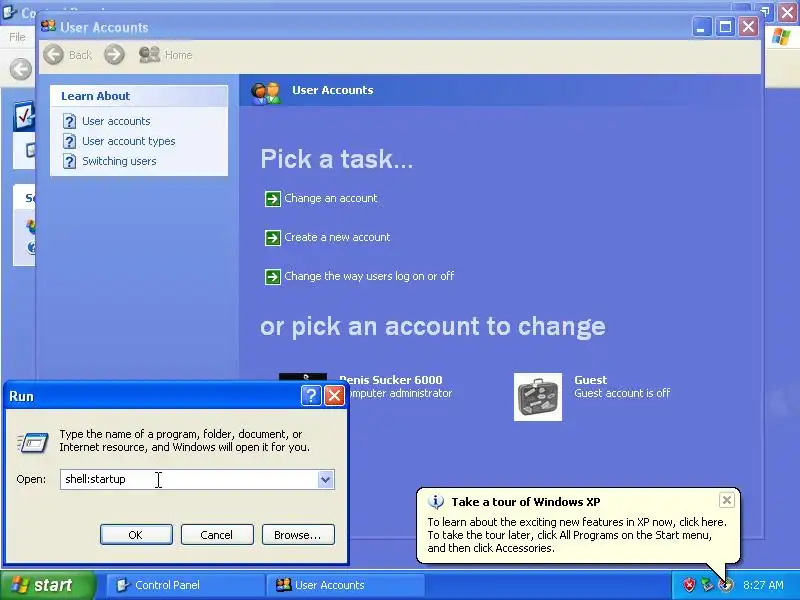Click green arrow icon next to 'Change an account'
The width and height of the screenshot is (800, 600).
click(272, 198)
